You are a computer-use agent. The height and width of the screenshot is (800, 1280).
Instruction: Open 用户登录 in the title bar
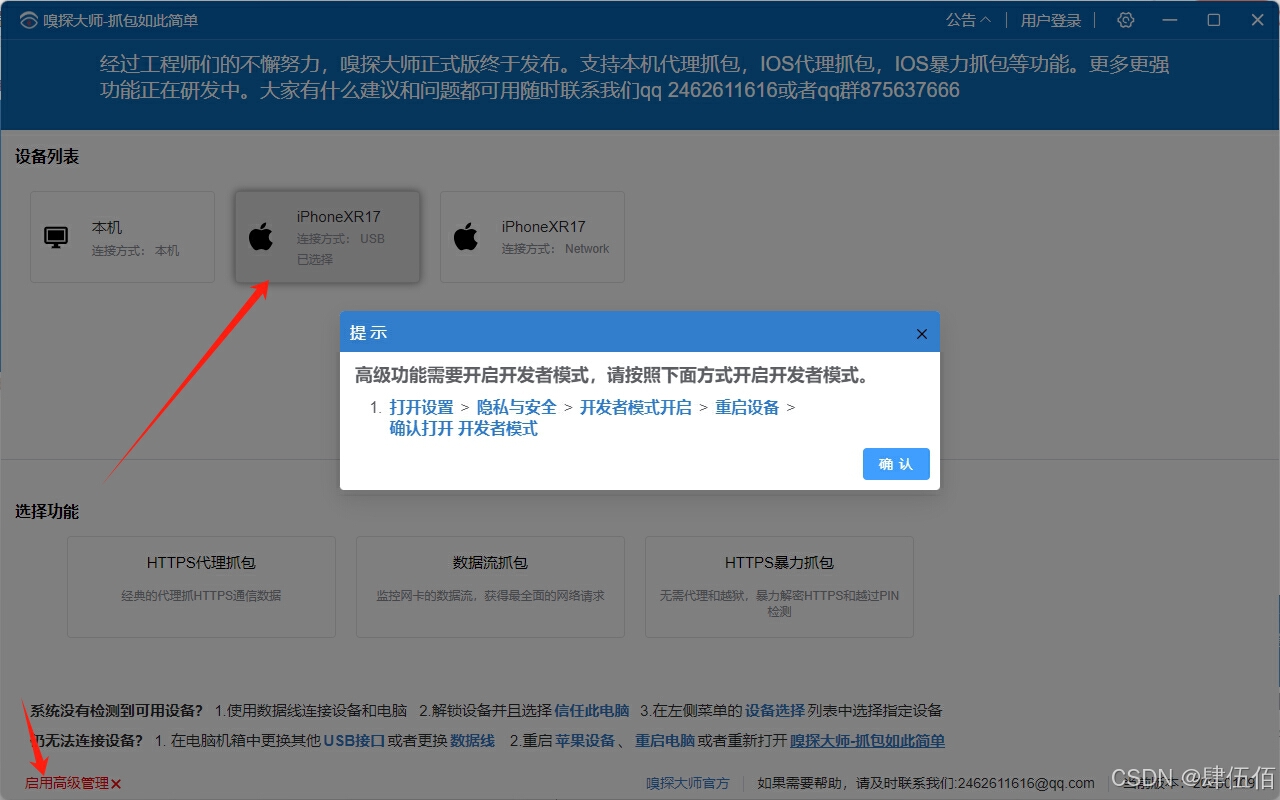[x=1049, y=20]
